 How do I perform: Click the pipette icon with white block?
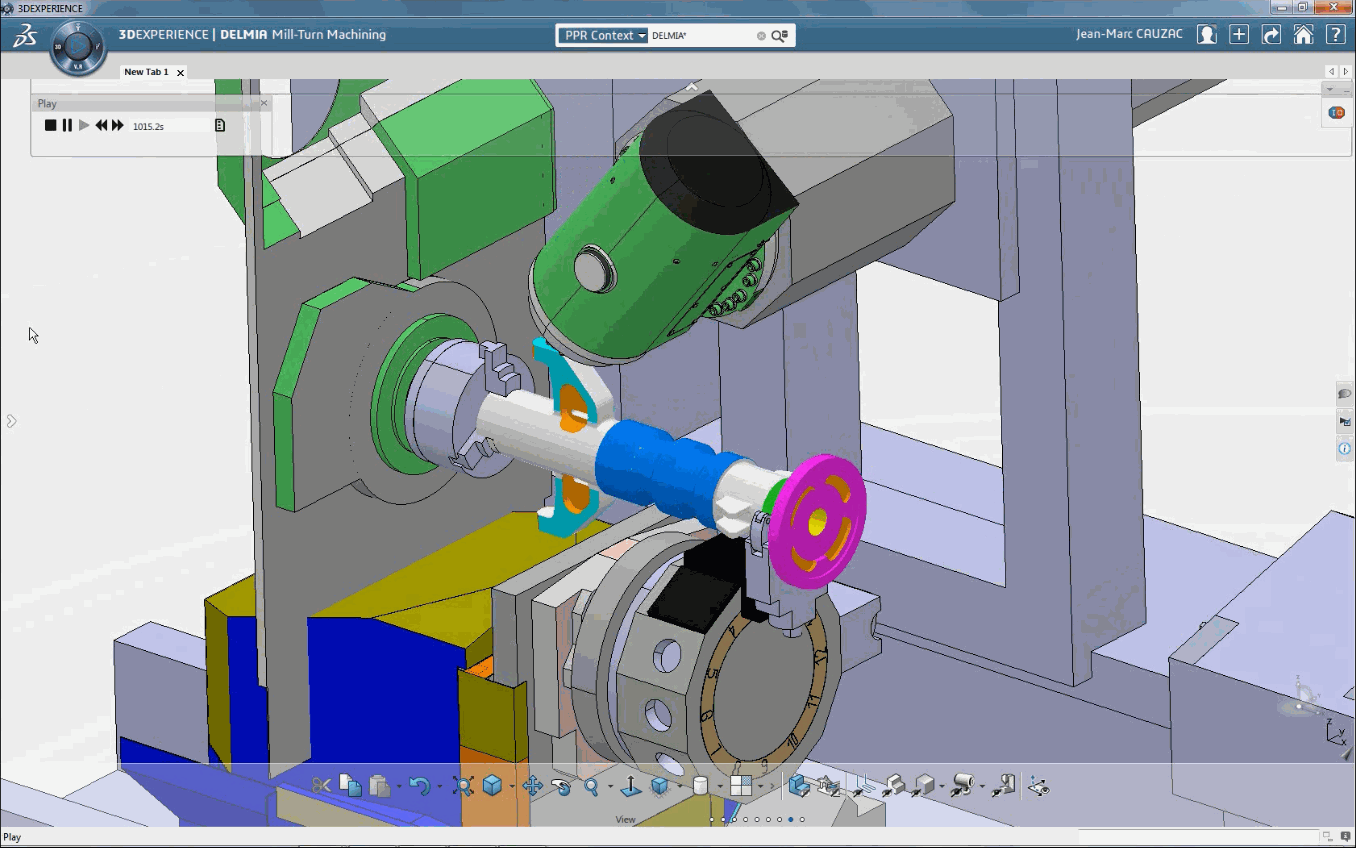(x=894, y=786)
